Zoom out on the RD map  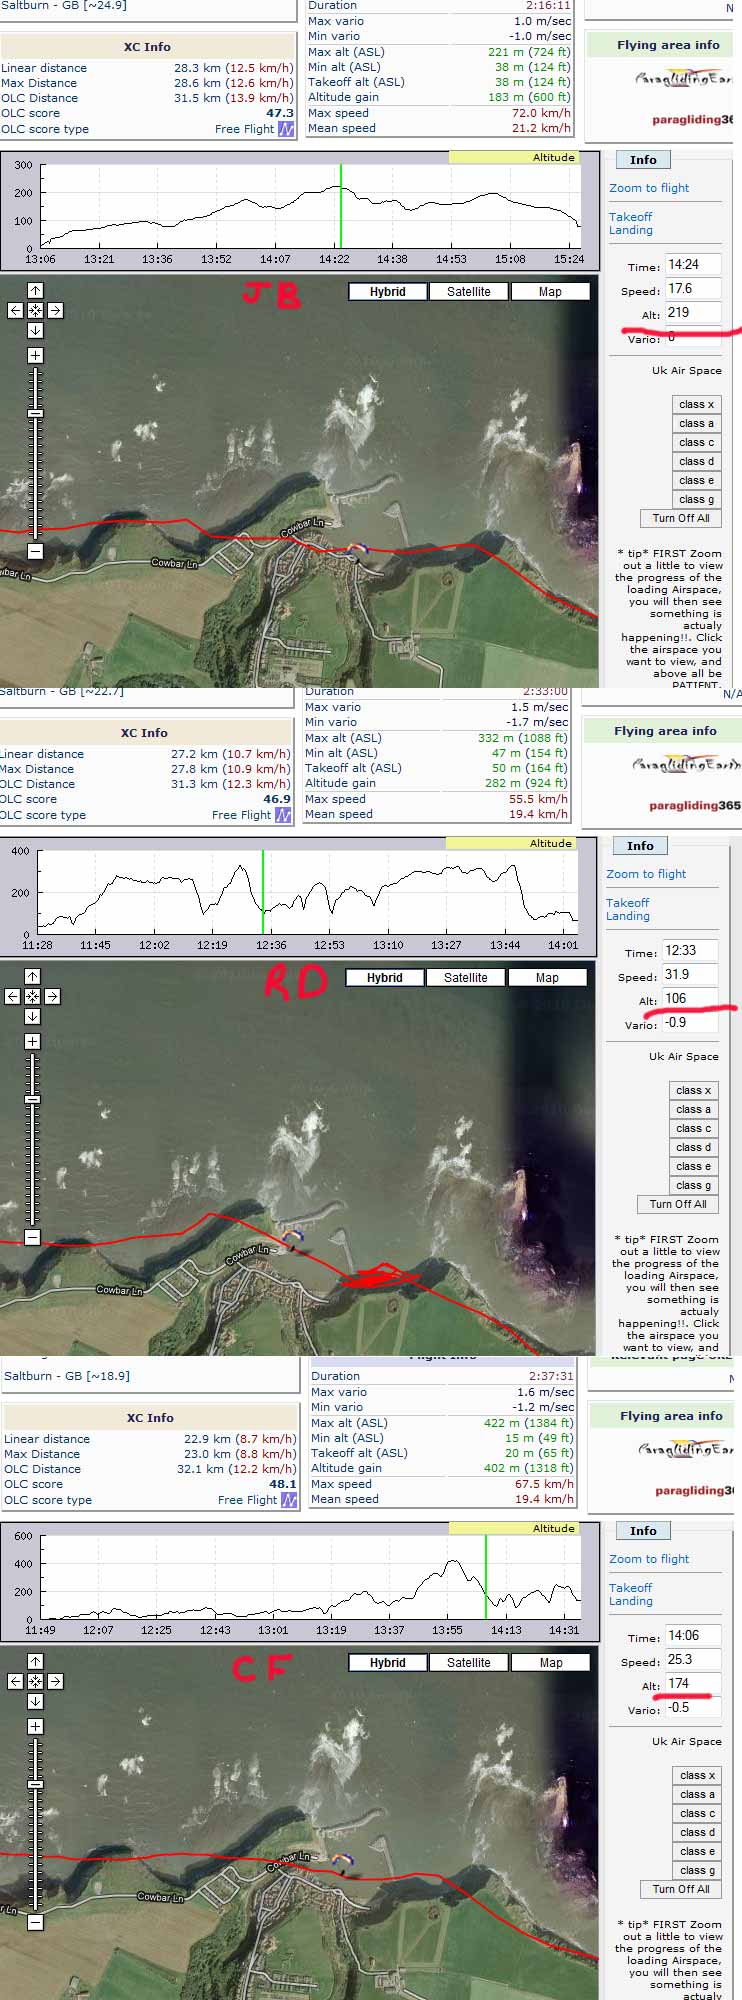point(32,1237)
